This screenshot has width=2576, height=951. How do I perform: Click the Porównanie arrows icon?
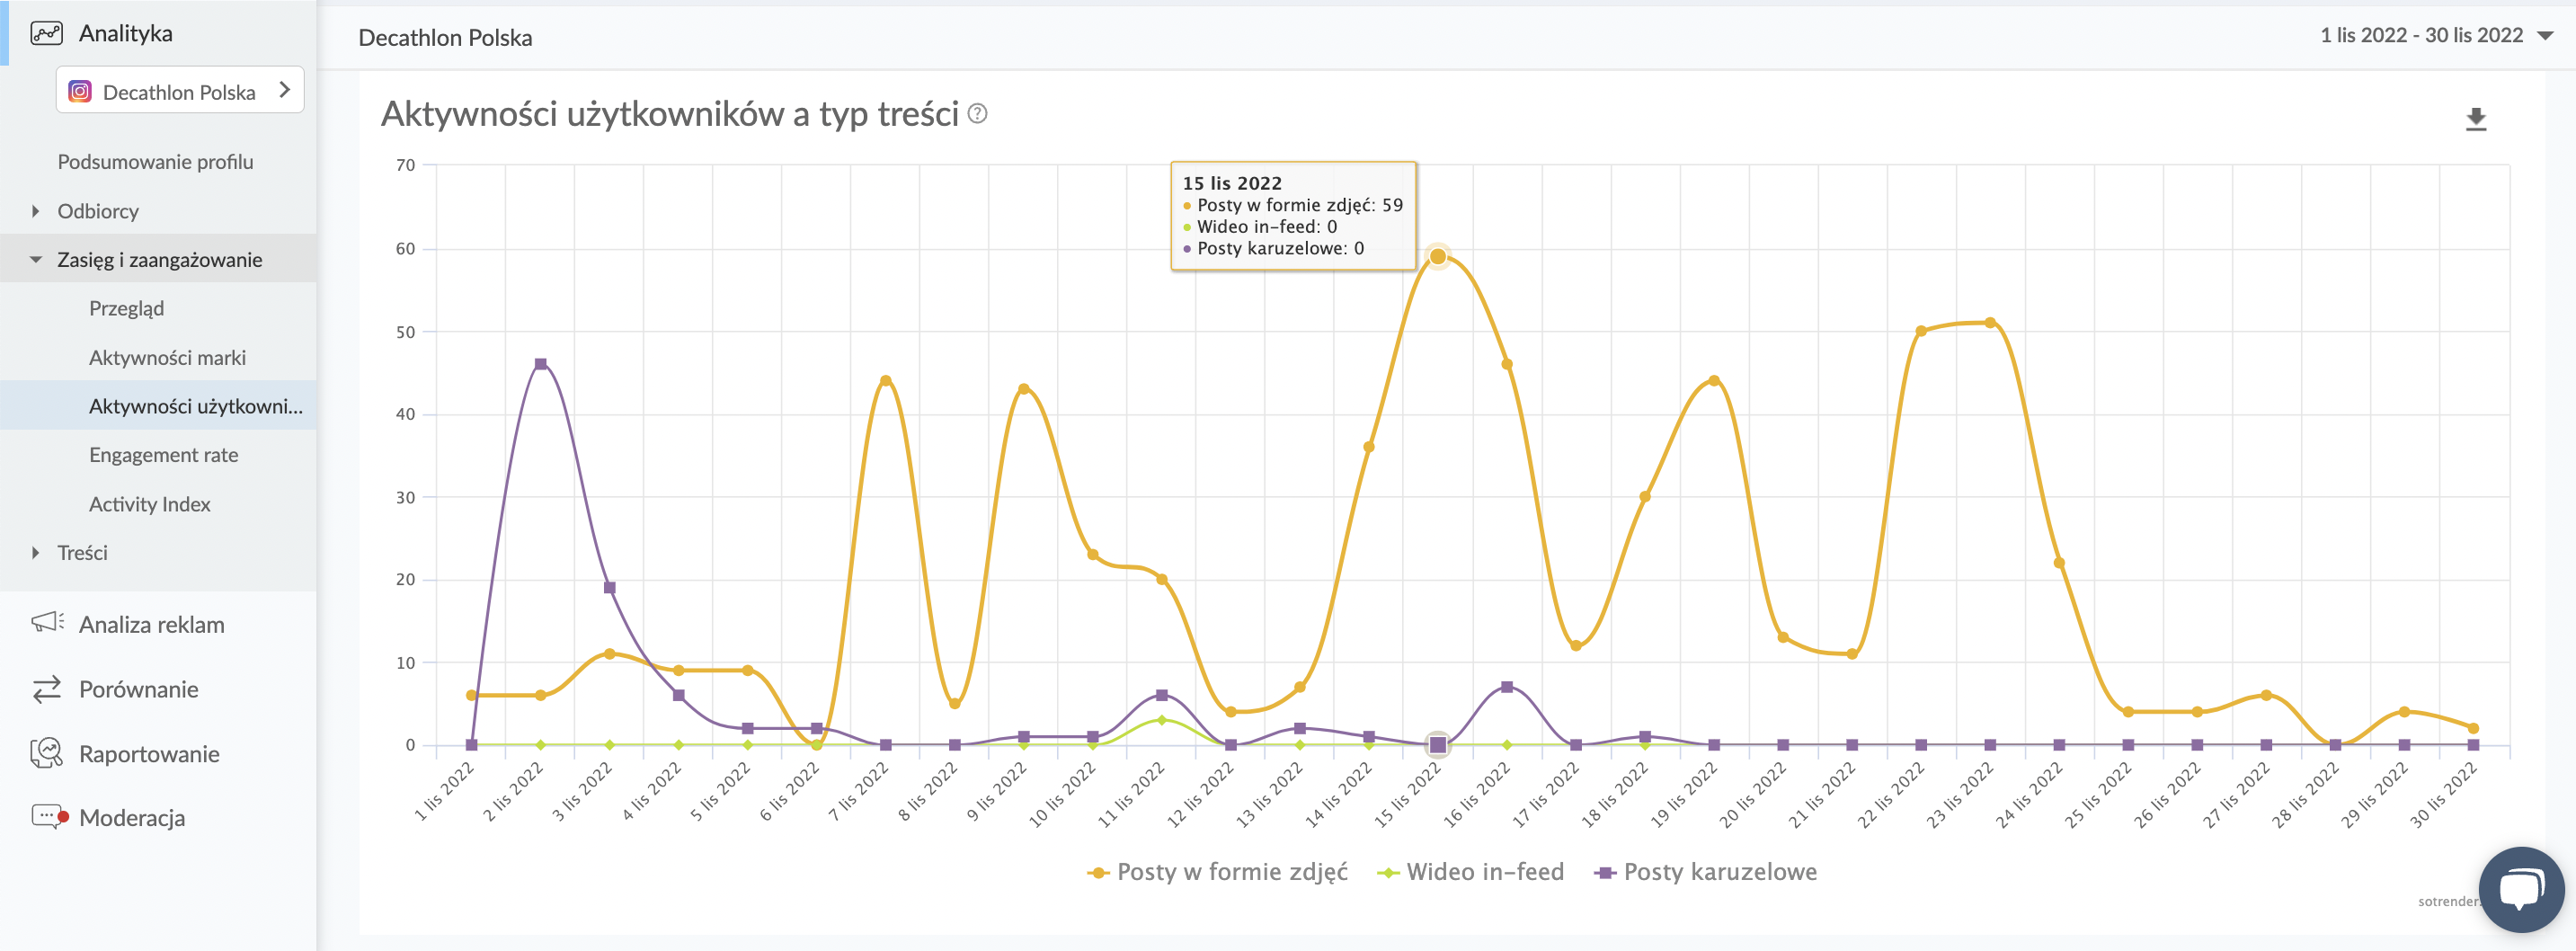[47, 689]
